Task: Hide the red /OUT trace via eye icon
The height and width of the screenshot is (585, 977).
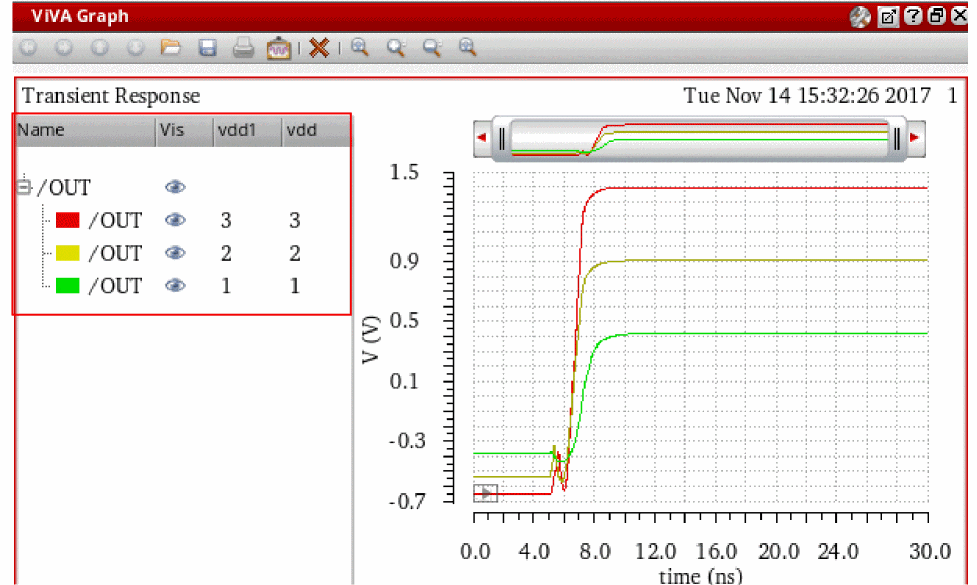Action: click(176, 221)
